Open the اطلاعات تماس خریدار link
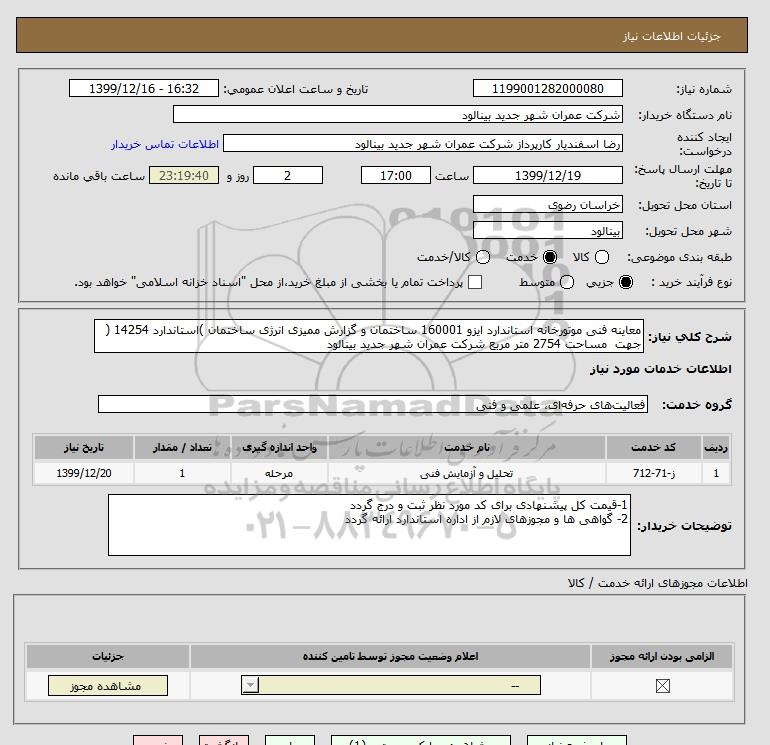The width and height of the screenshot is (770, 745). pyautogui.click(x=165, y=144)
